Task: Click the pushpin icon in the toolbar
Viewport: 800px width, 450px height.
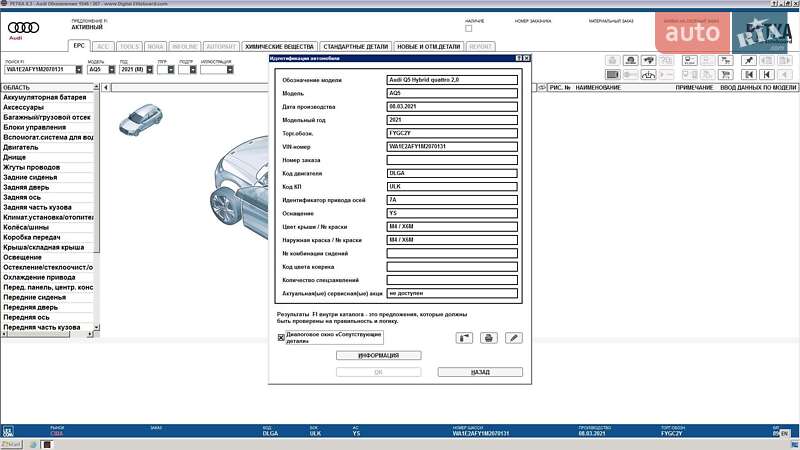Action: (748, 61)
